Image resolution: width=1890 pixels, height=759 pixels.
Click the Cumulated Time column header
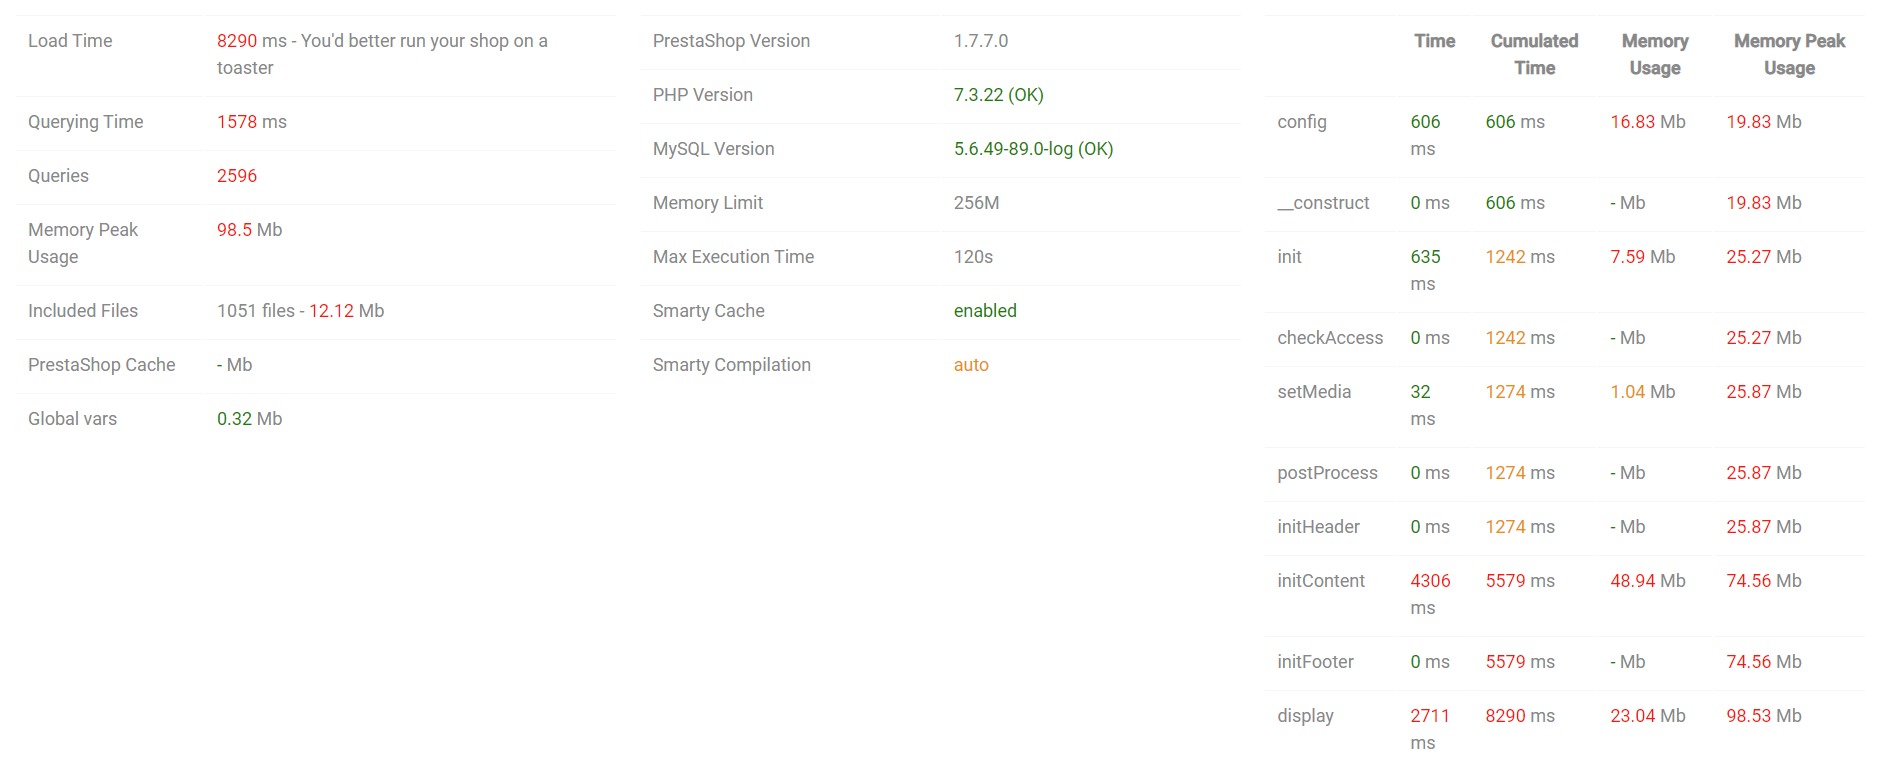click(x=1534, y=54)
